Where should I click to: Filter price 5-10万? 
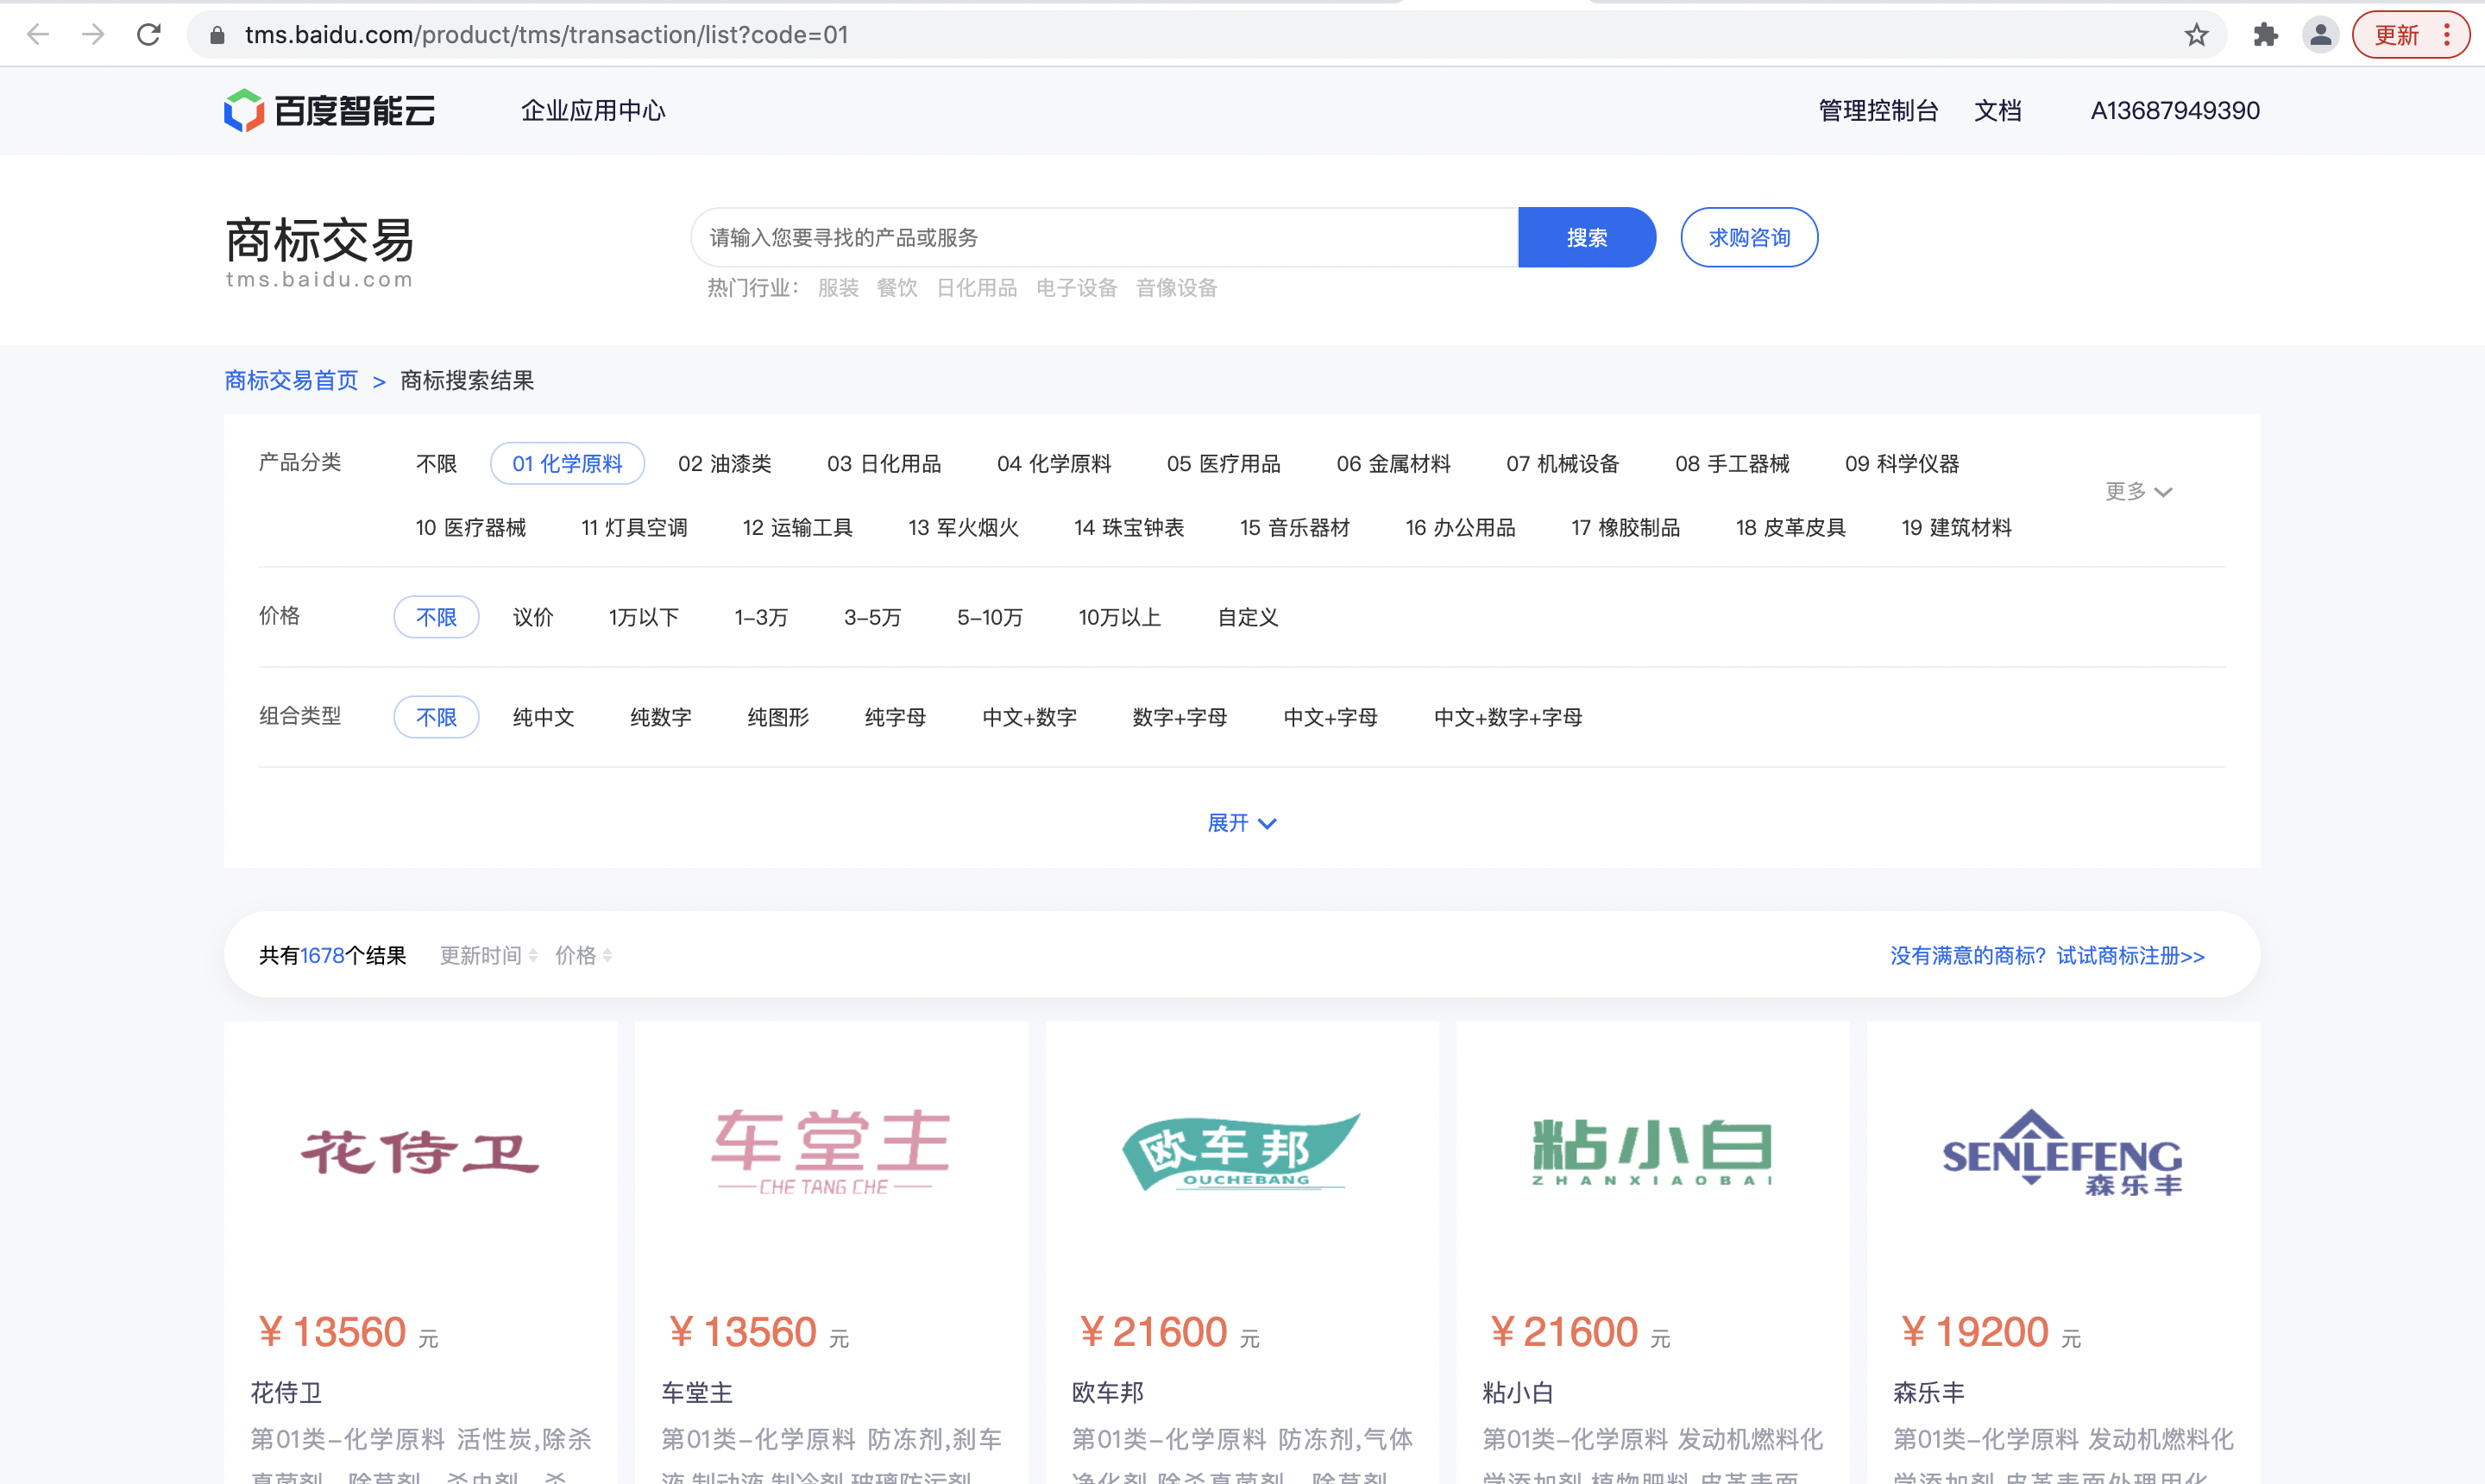(990, 617)
